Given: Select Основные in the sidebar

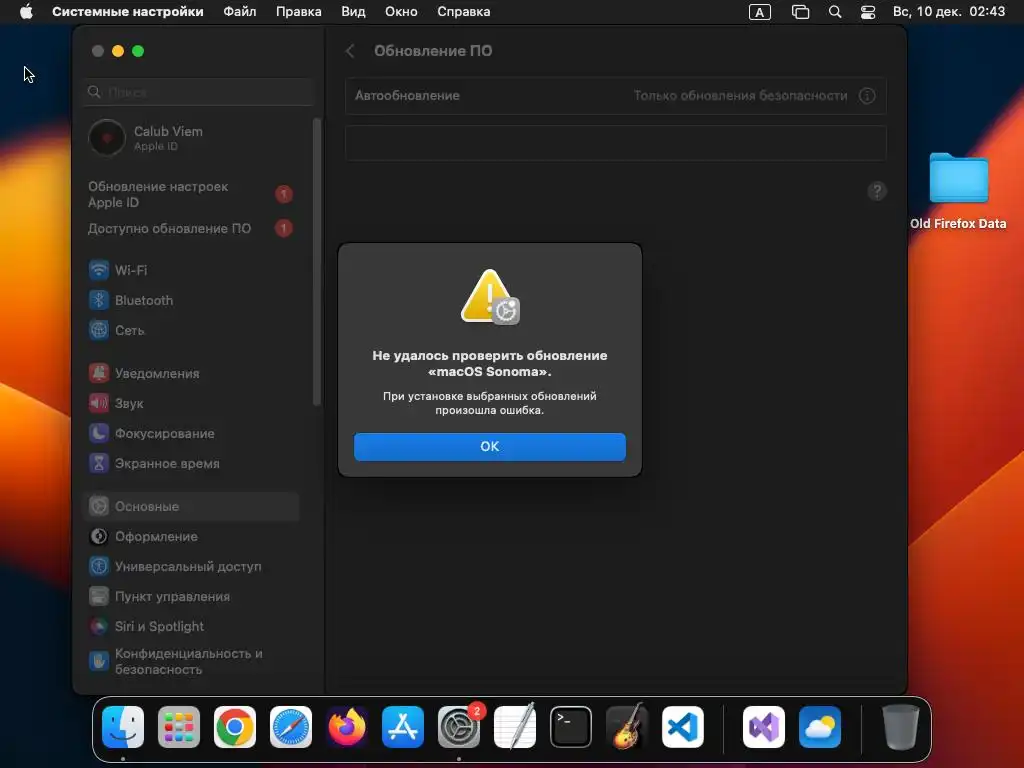Looking at the screenshot, I should (191, 506).
